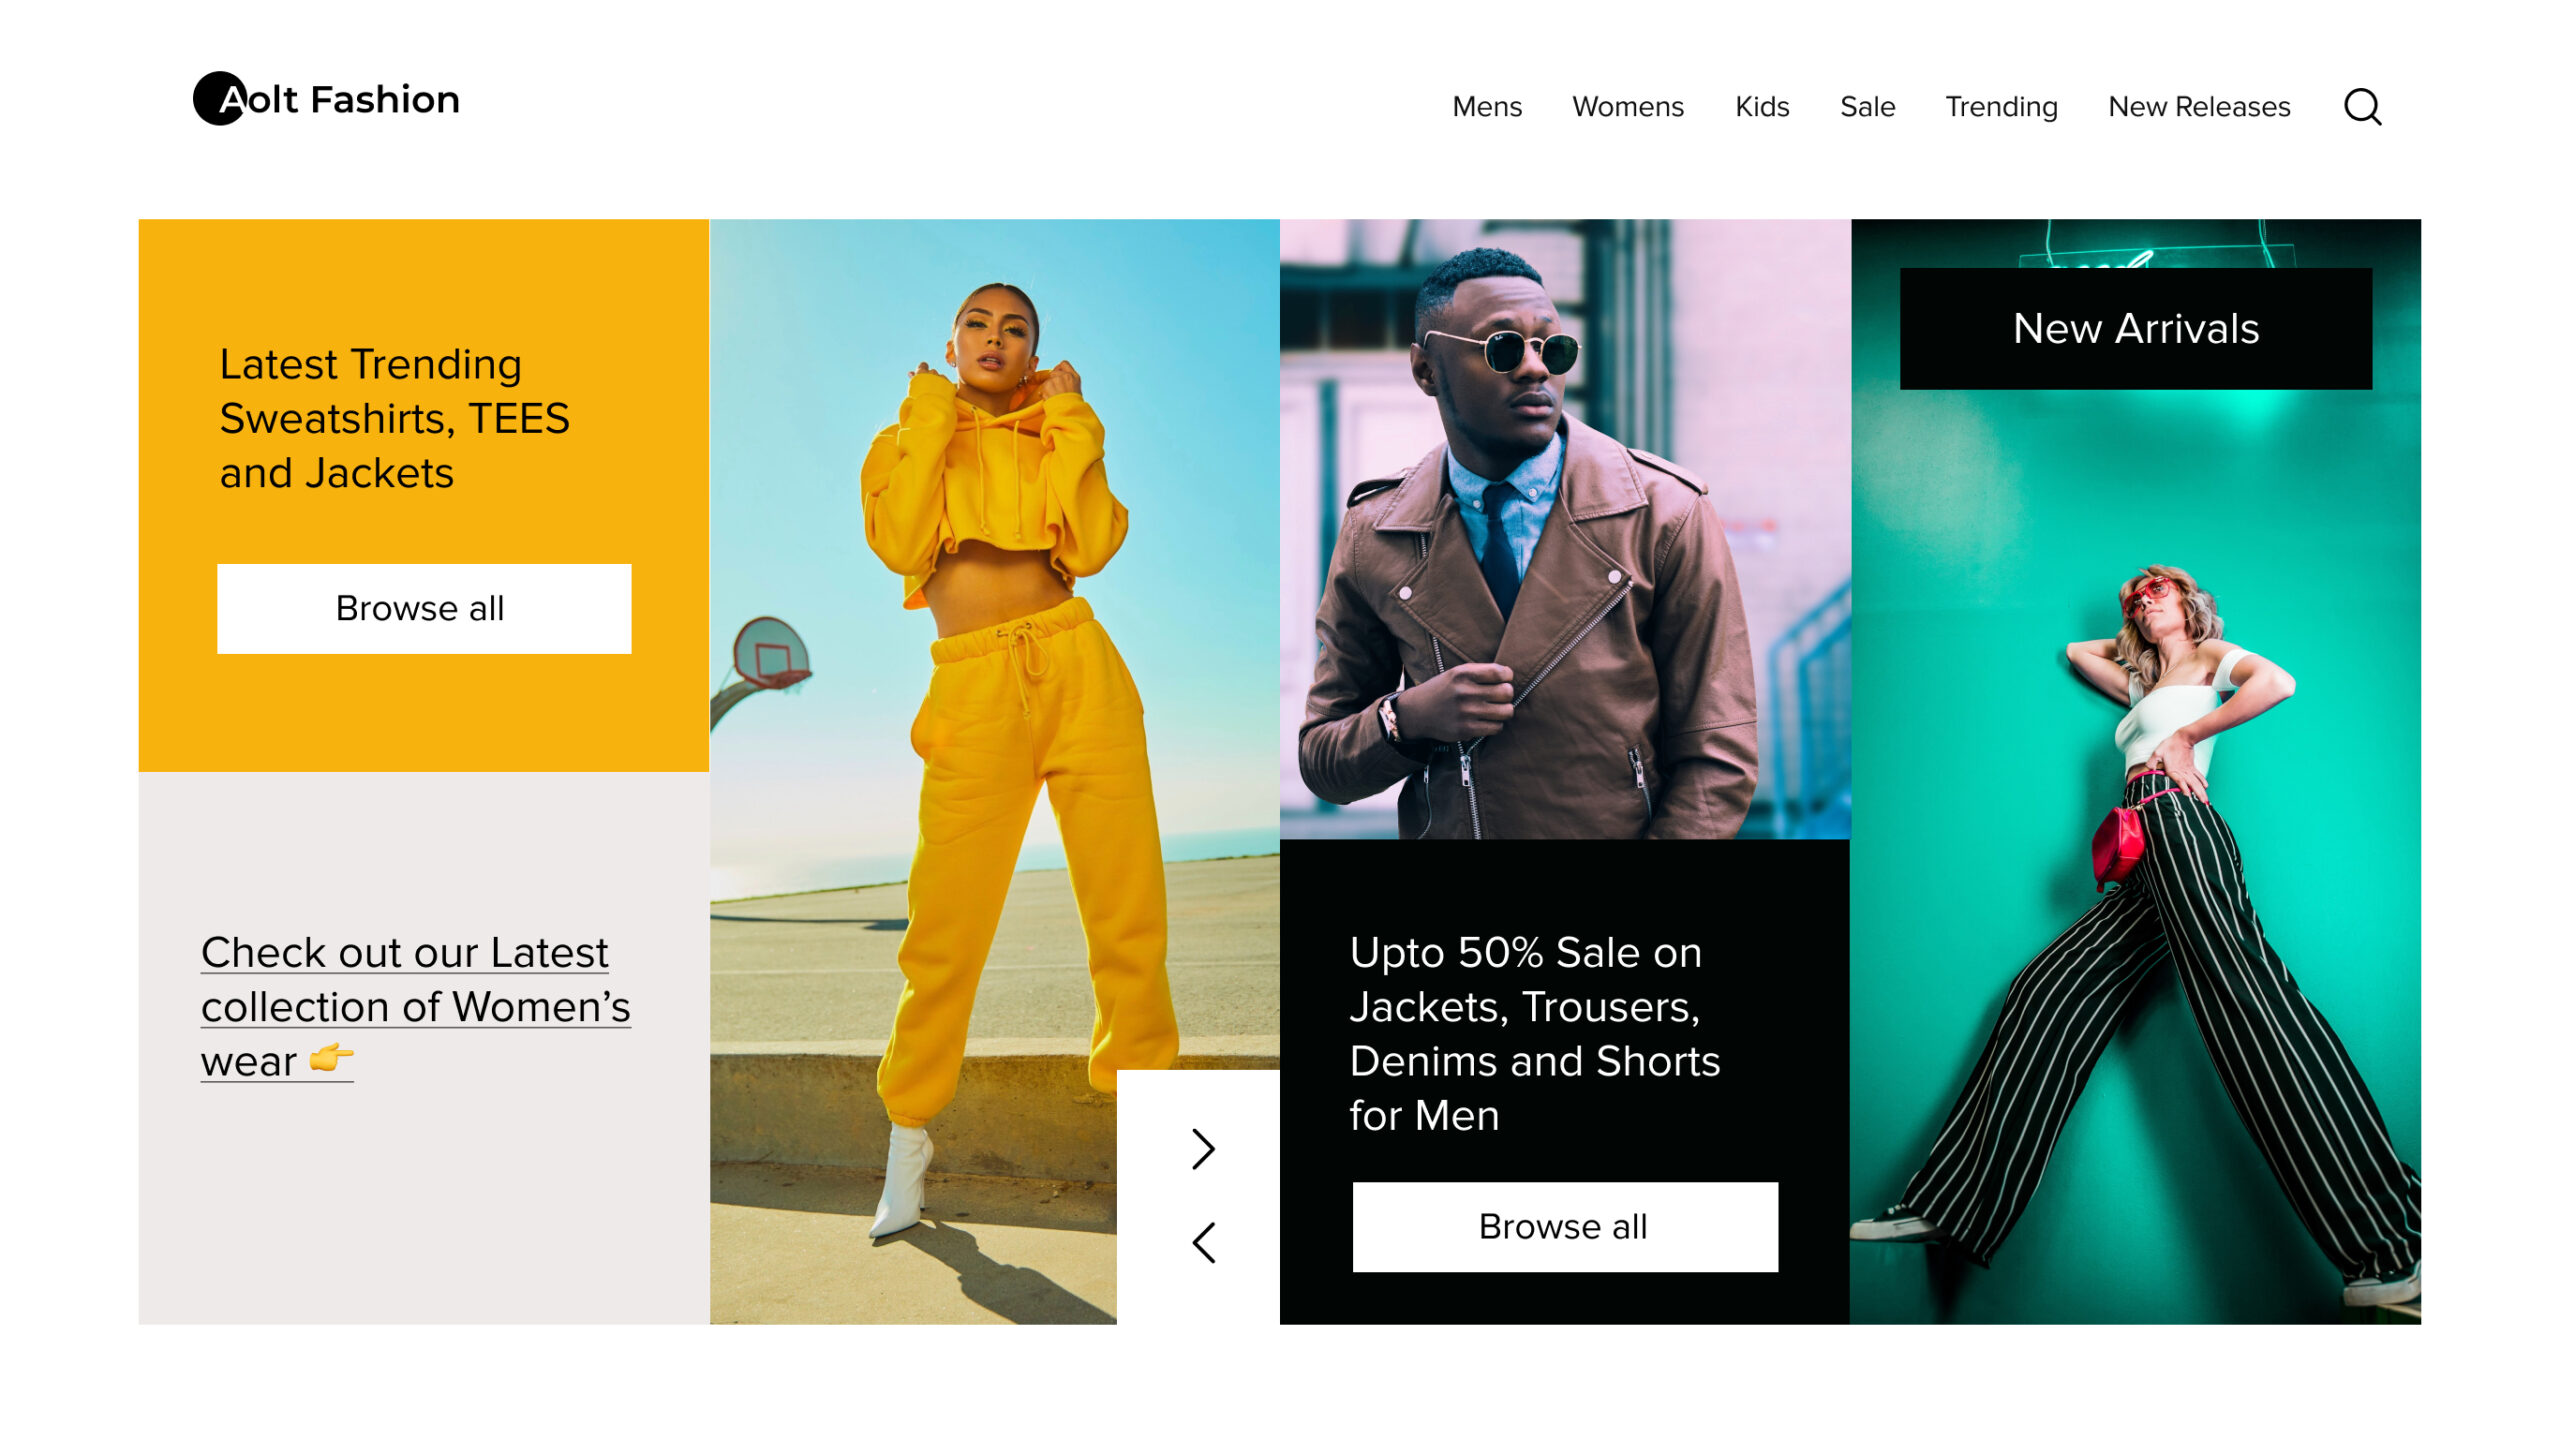Open the Sale navigation link
2560x1439 pixels.
tap(1866, 107)
